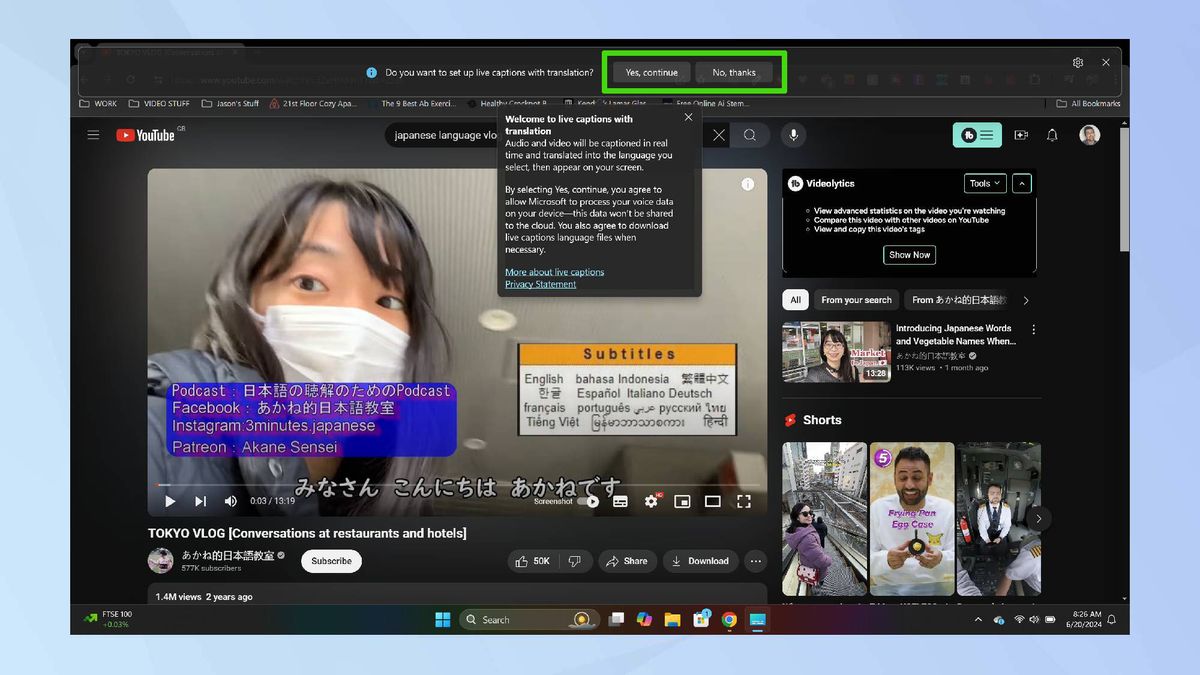The image size is (1200, 675).
Task: Click the Create video icon
Action: tap(1021, 135)
